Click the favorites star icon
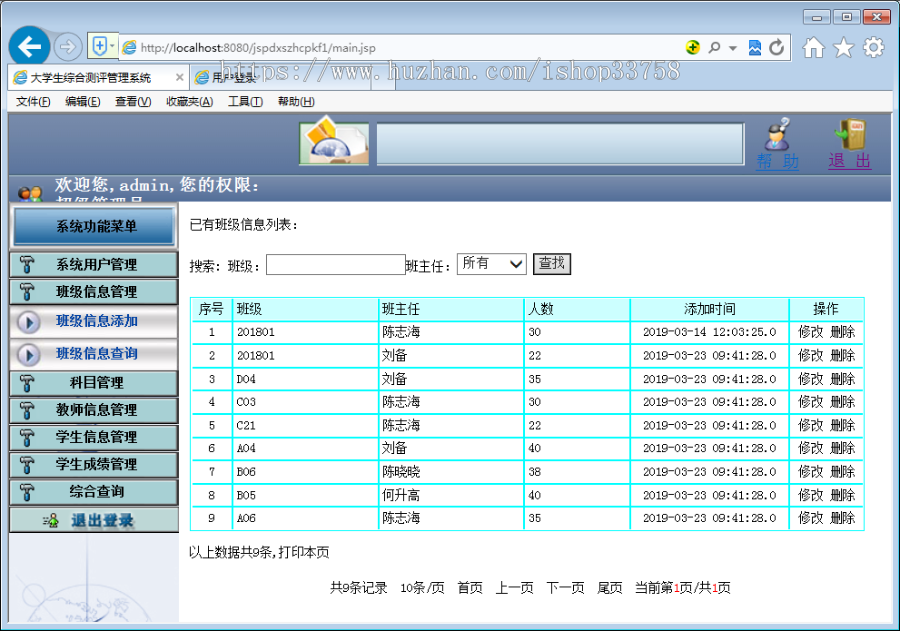Image resolution: width=900 pixels, height=631 pixels. tap(842, 46)
